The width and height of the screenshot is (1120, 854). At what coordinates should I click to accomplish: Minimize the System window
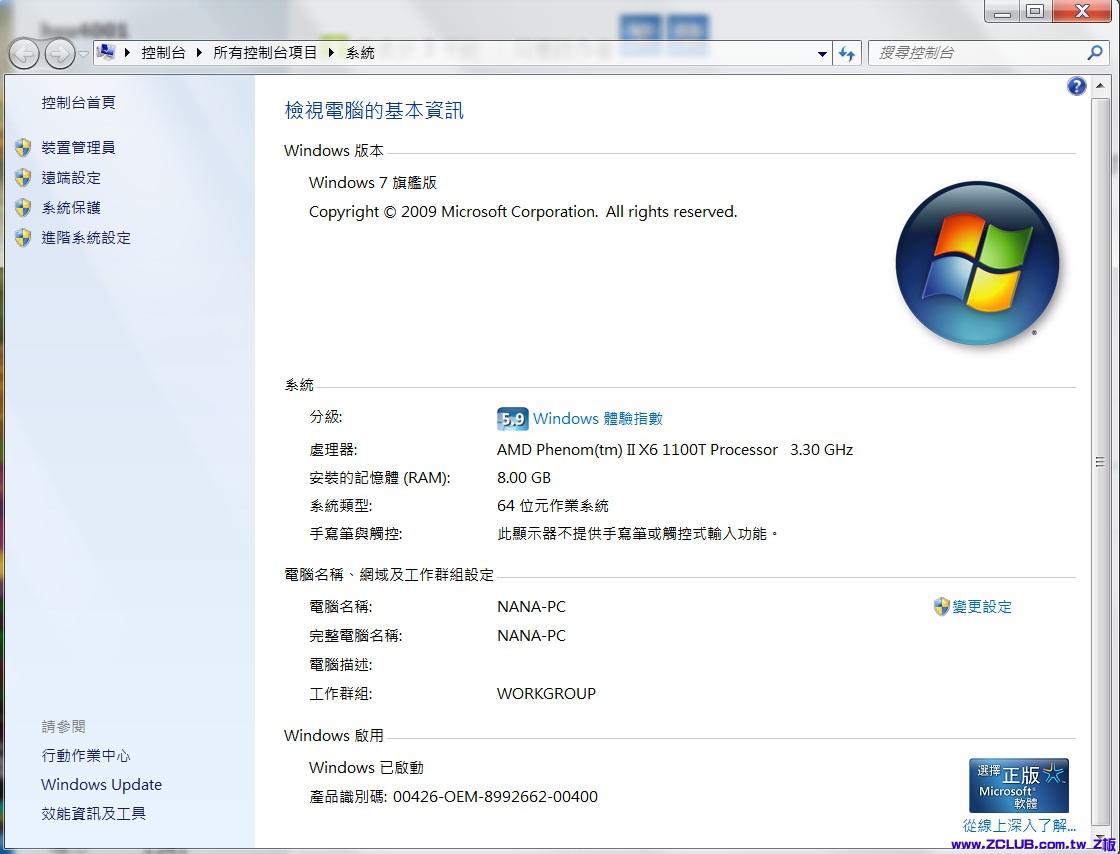(x=1002, y=11)
